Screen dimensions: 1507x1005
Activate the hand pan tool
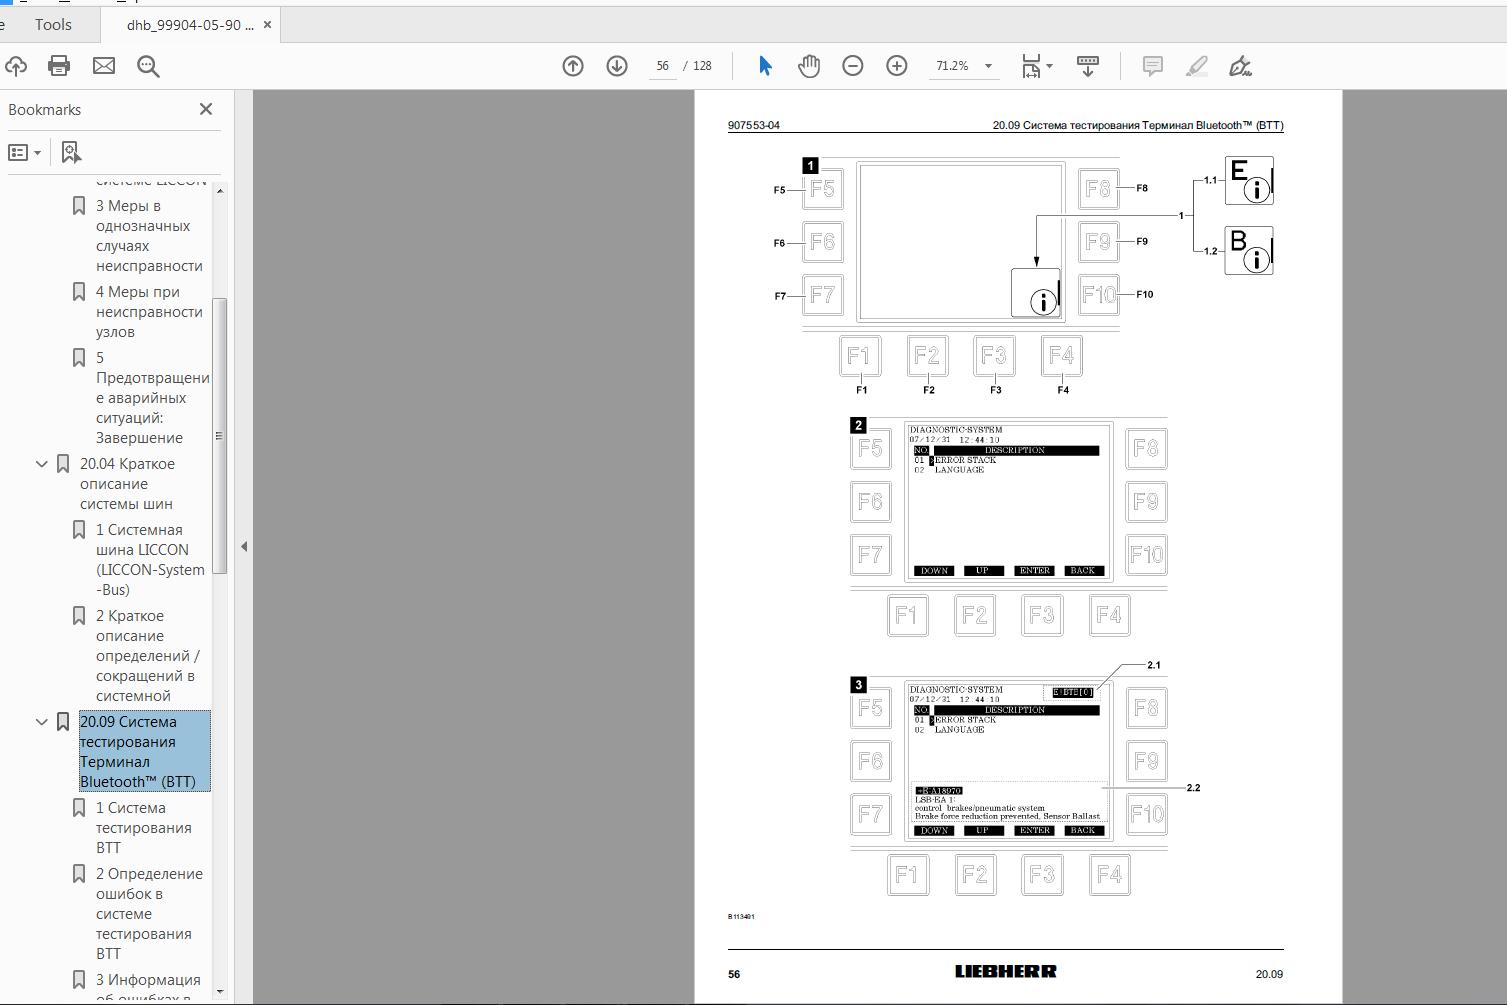click(809, 66)
